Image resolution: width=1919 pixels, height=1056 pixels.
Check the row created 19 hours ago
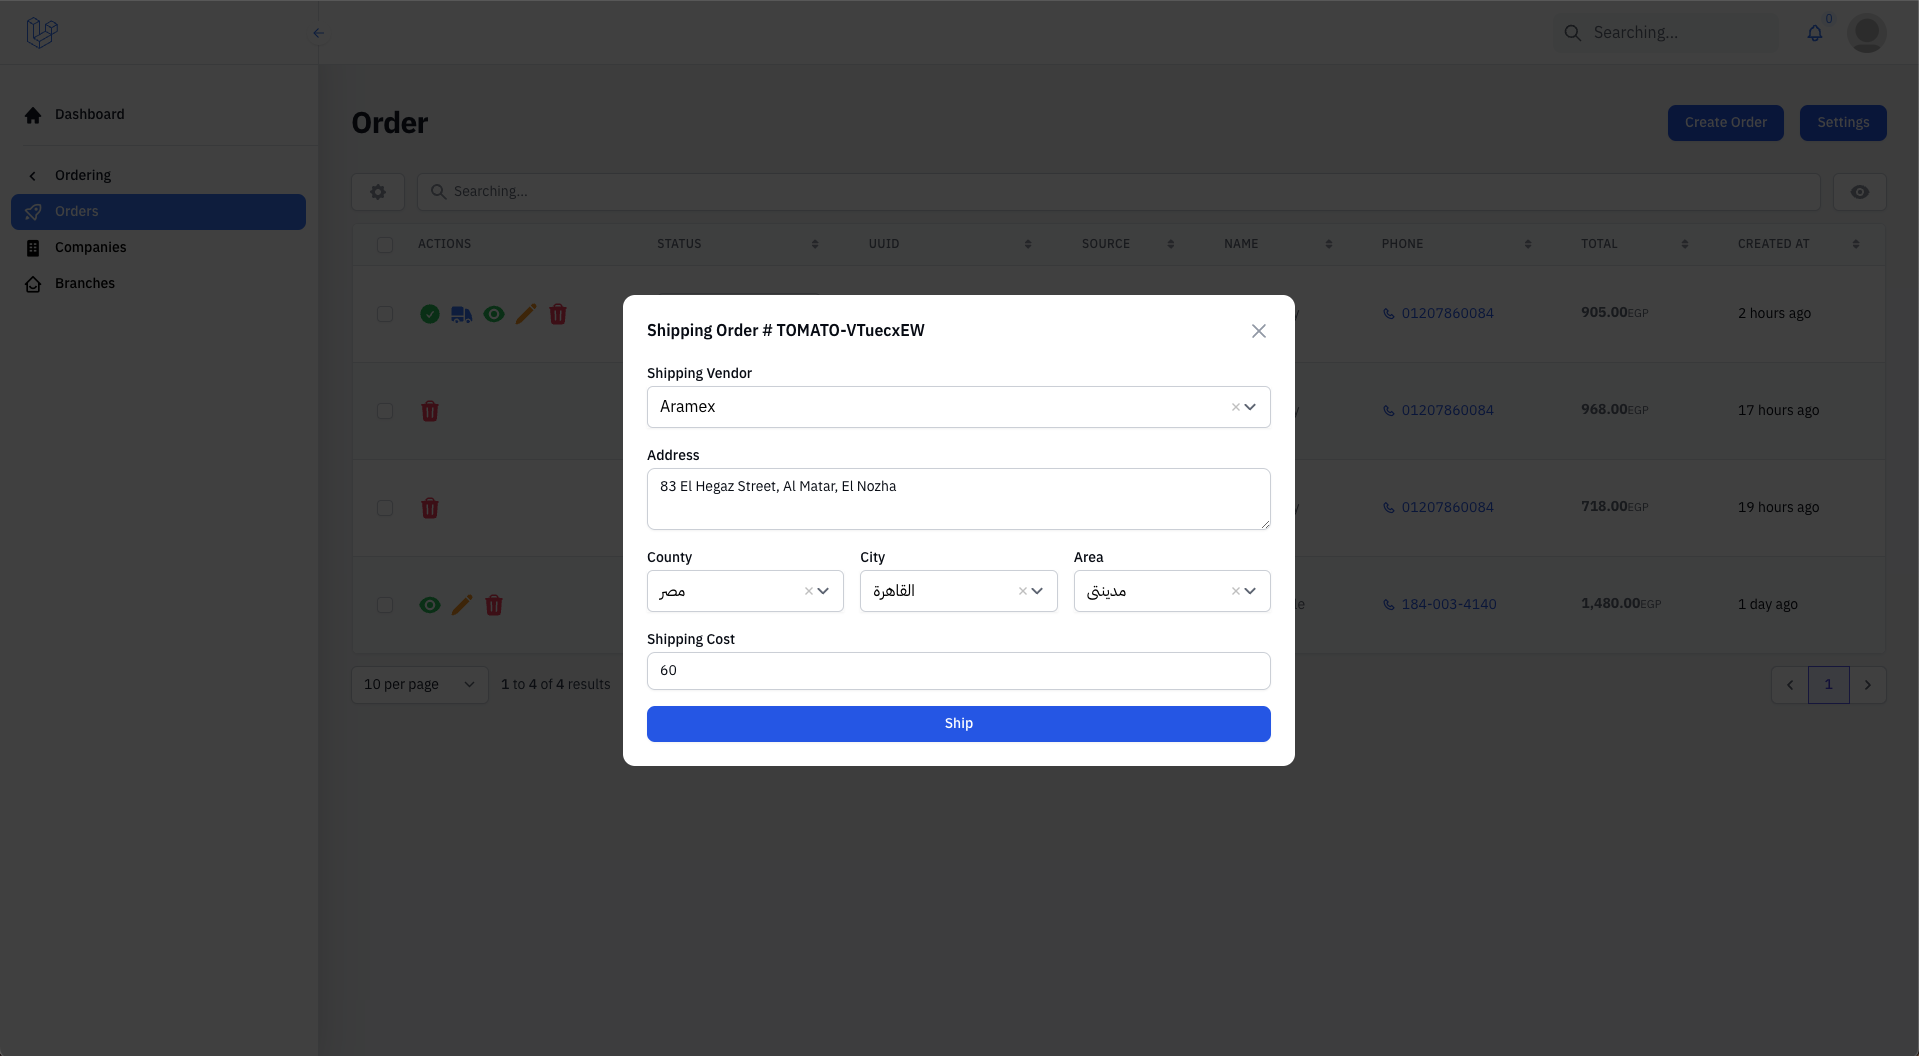point(385,508)
